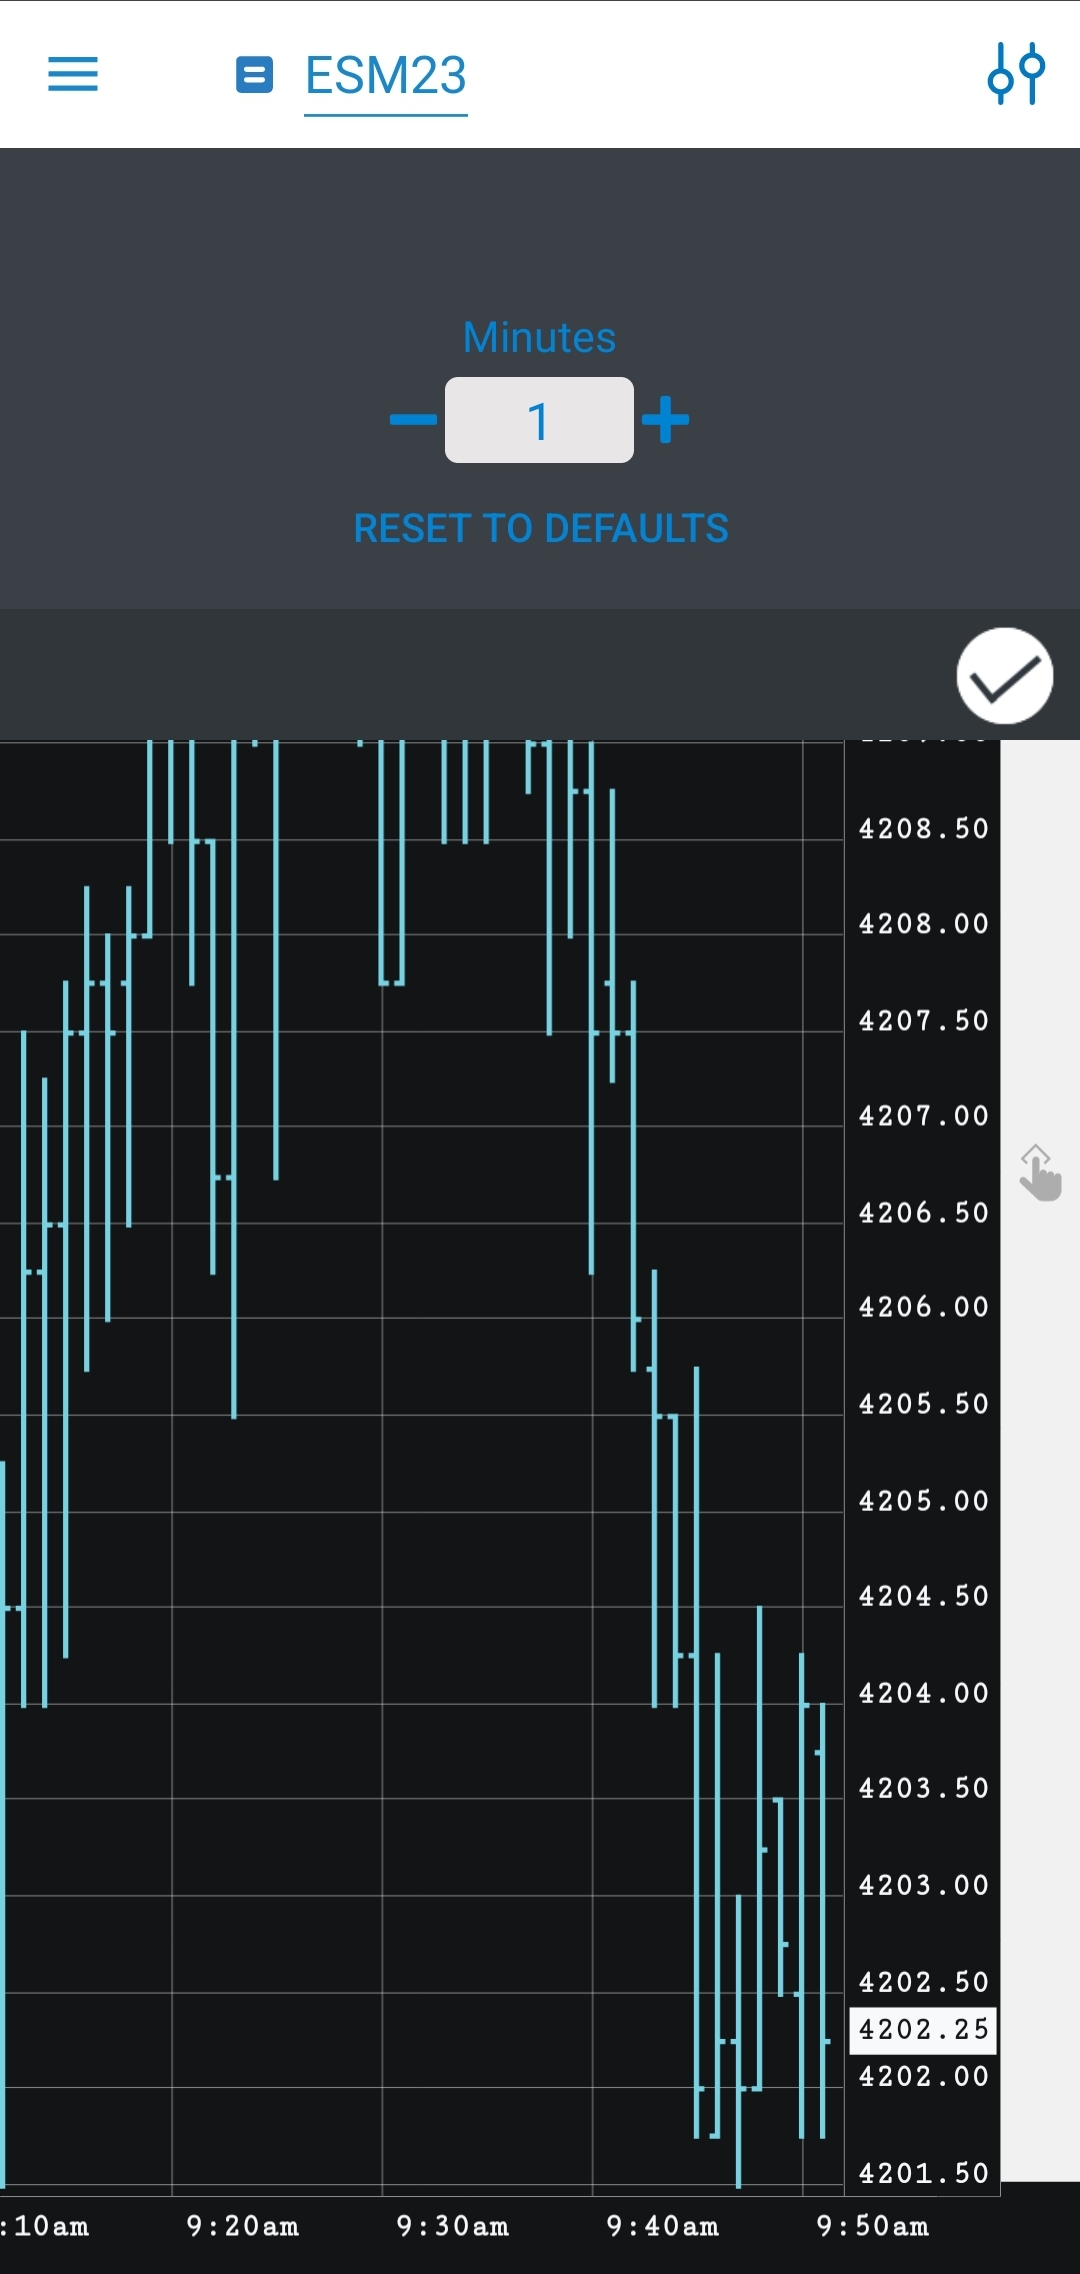Increase minutes with the plus icon
The height and width of the screenshot is (2274, 1080).
(x=666, y=420)
